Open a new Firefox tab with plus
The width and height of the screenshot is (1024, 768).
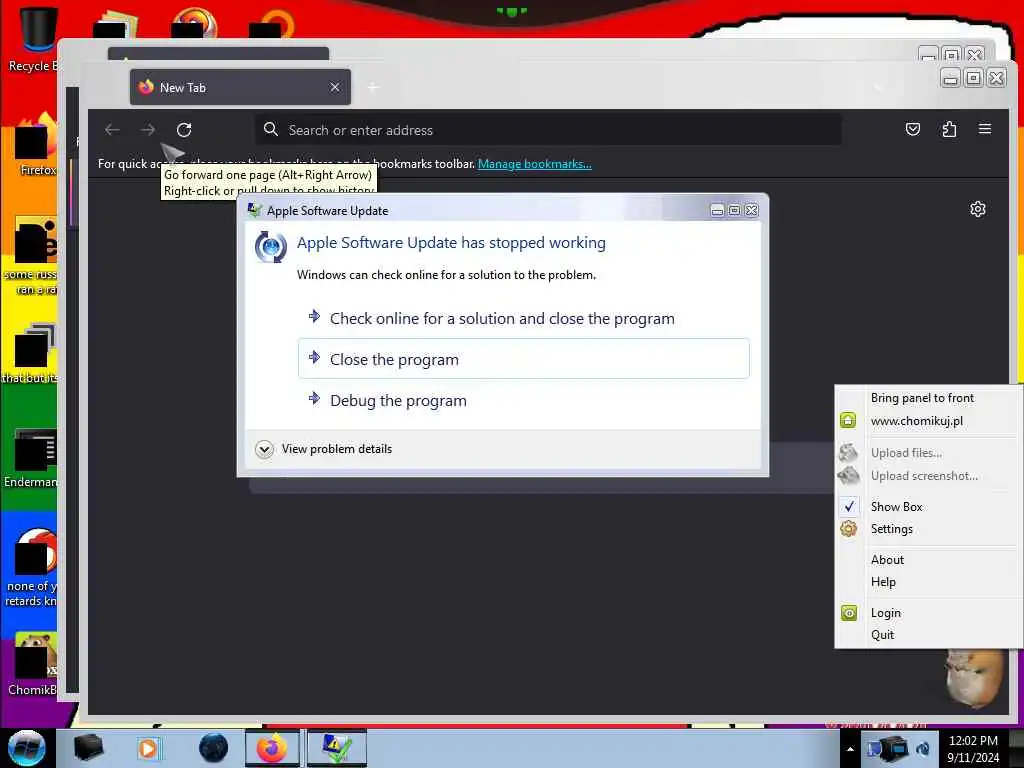tap(374, 87)
